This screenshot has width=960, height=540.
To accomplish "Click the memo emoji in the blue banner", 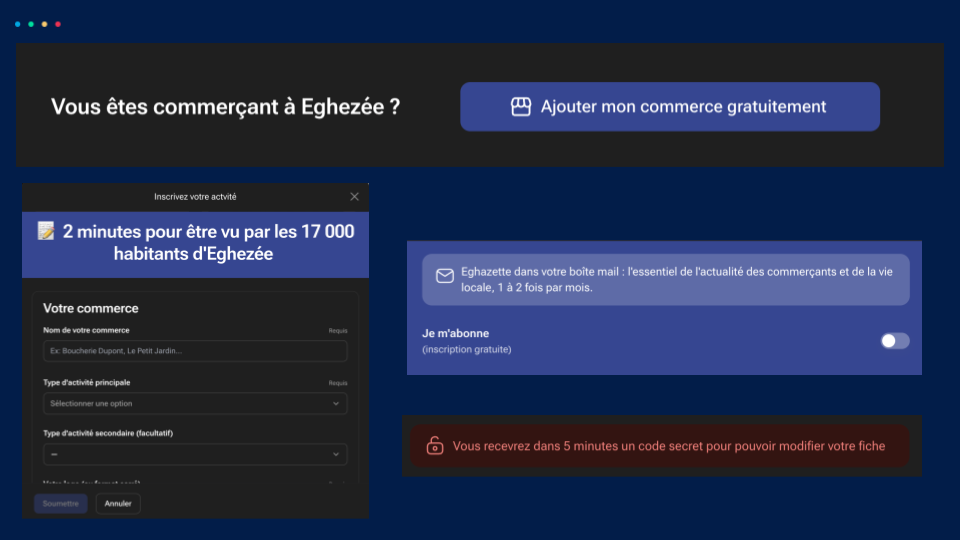I will tap(46, 232).
